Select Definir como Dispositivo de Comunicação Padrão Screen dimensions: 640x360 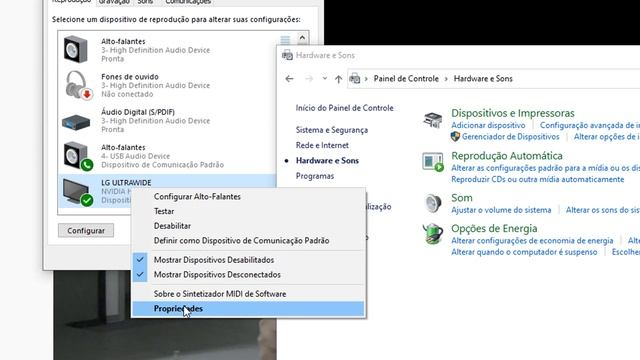pyautogui.click(x=248, y=240)
